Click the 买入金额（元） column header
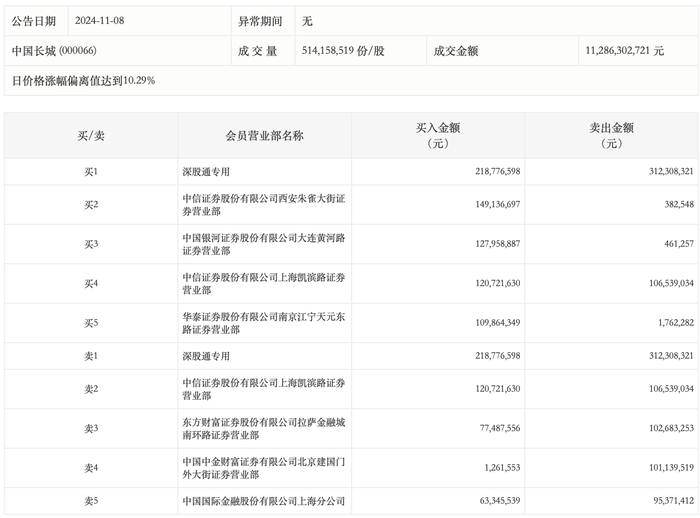 [438, 135]
